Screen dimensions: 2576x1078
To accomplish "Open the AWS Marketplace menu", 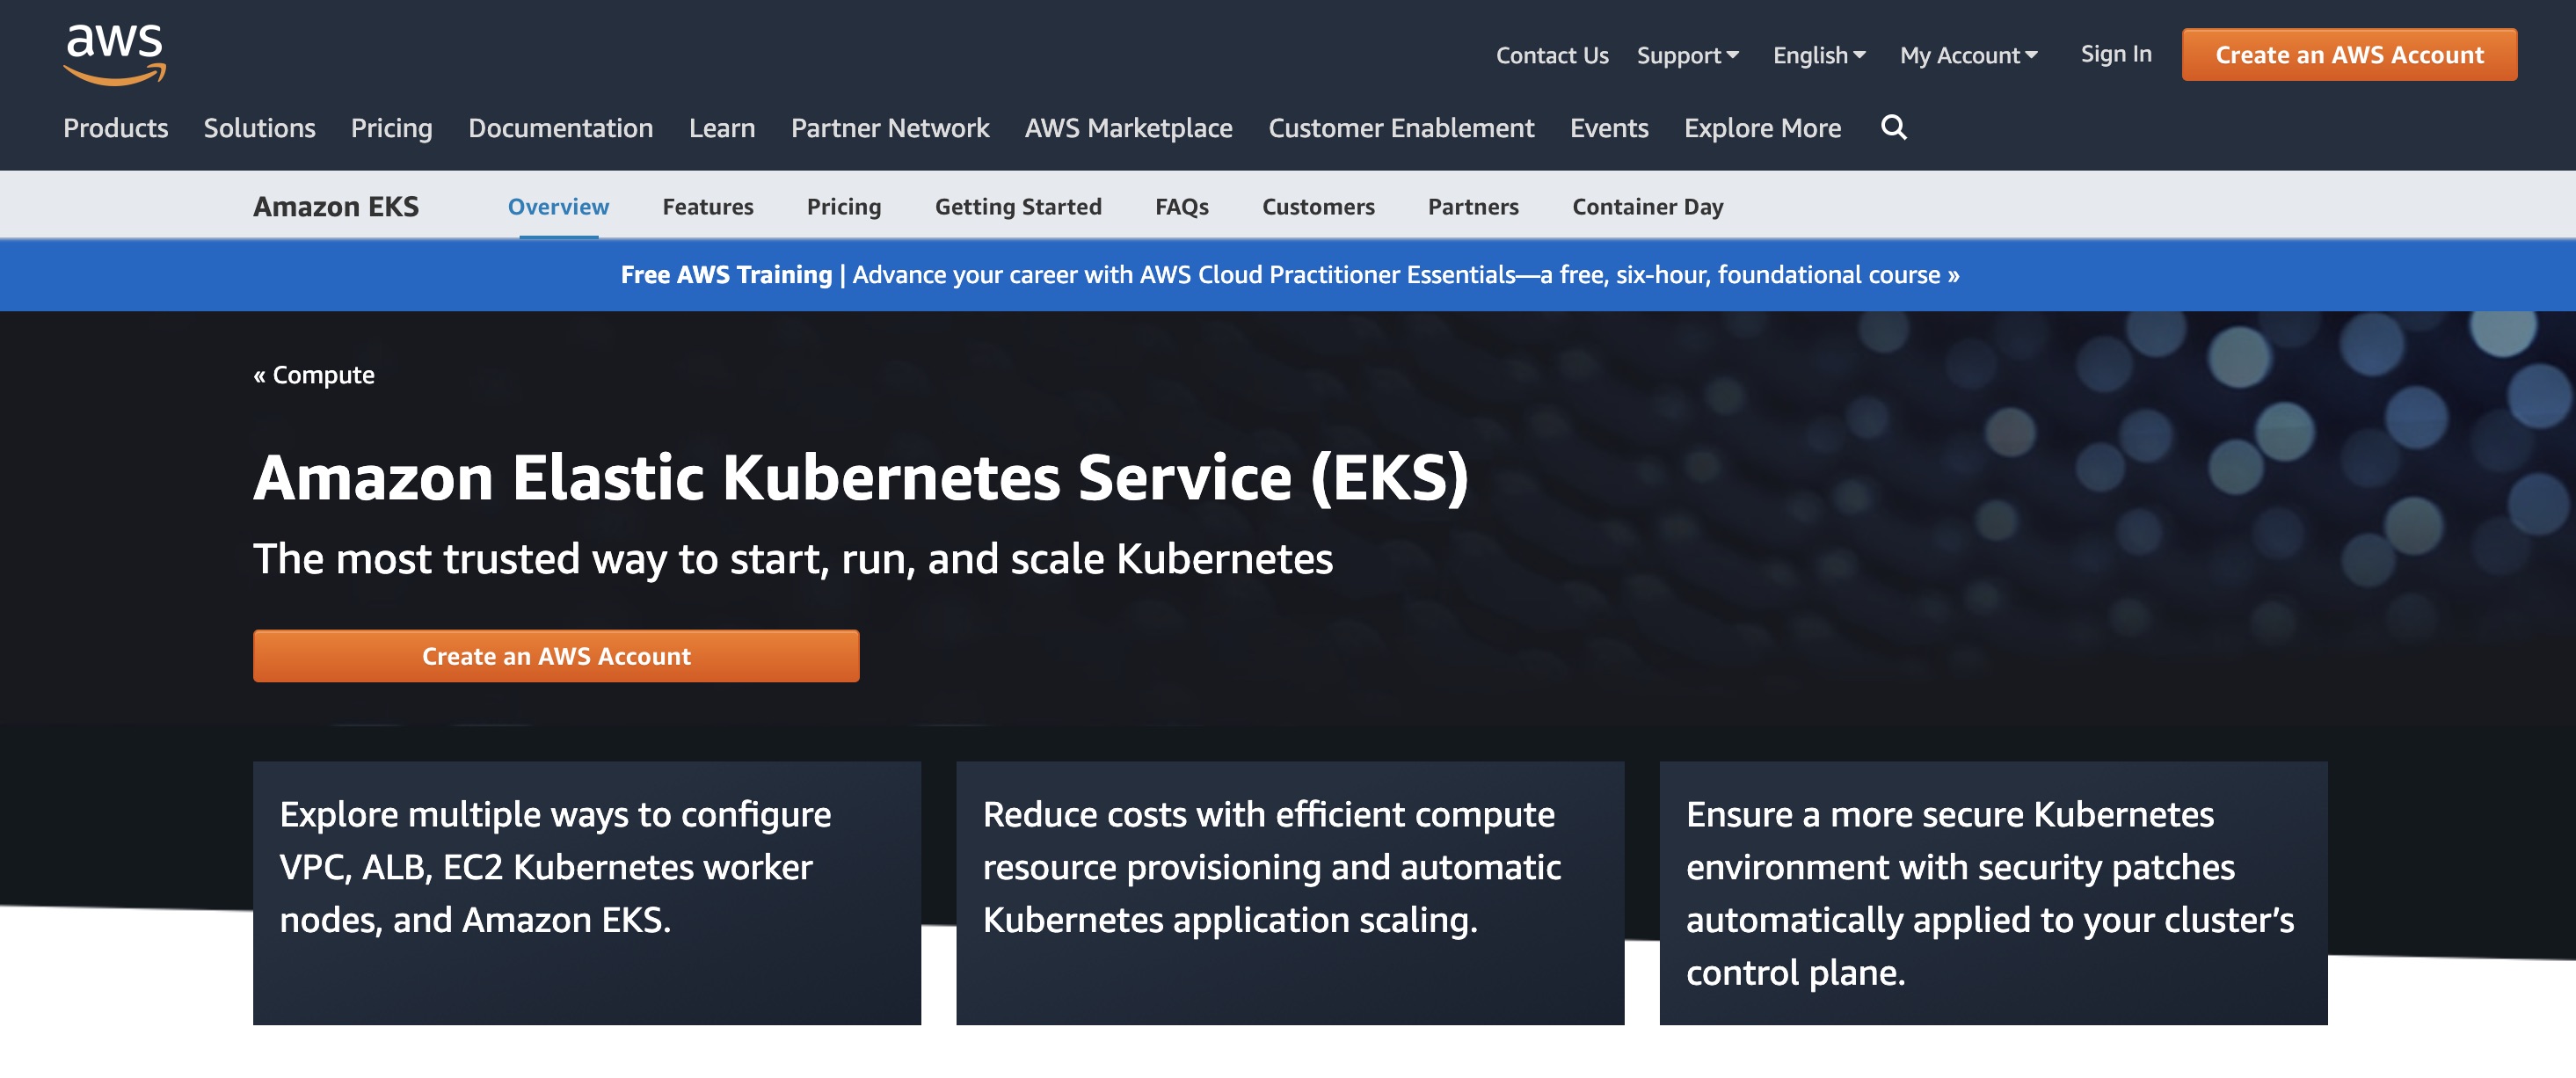I will (x=1129, y=128).
